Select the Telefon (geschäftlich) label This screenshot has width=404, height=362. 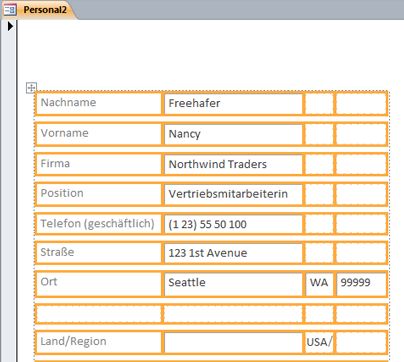98,224
